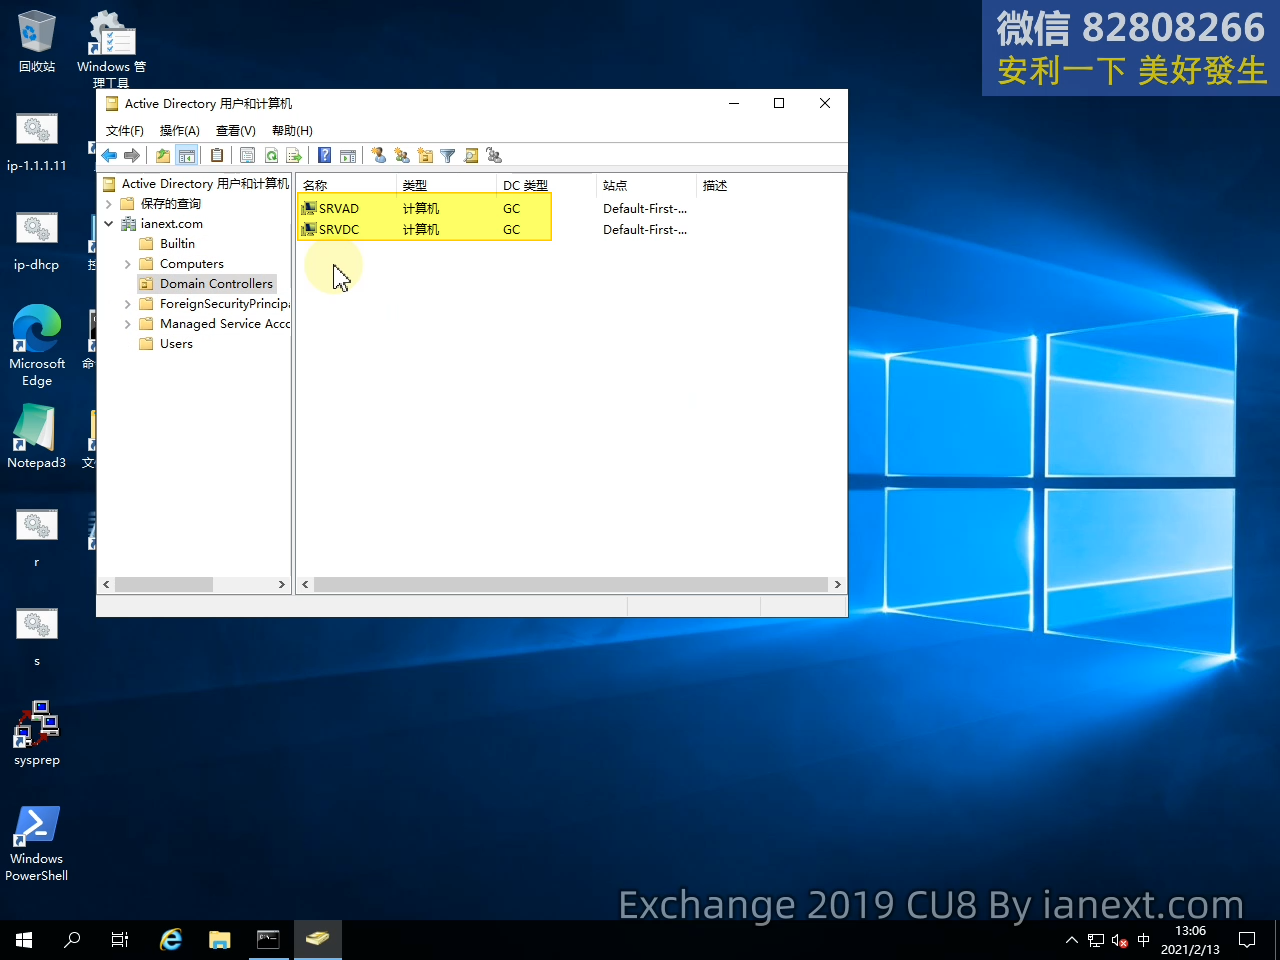The image size is (1280, 960).
Task: Open the 操作(A) menu
Action: point(180,131)
